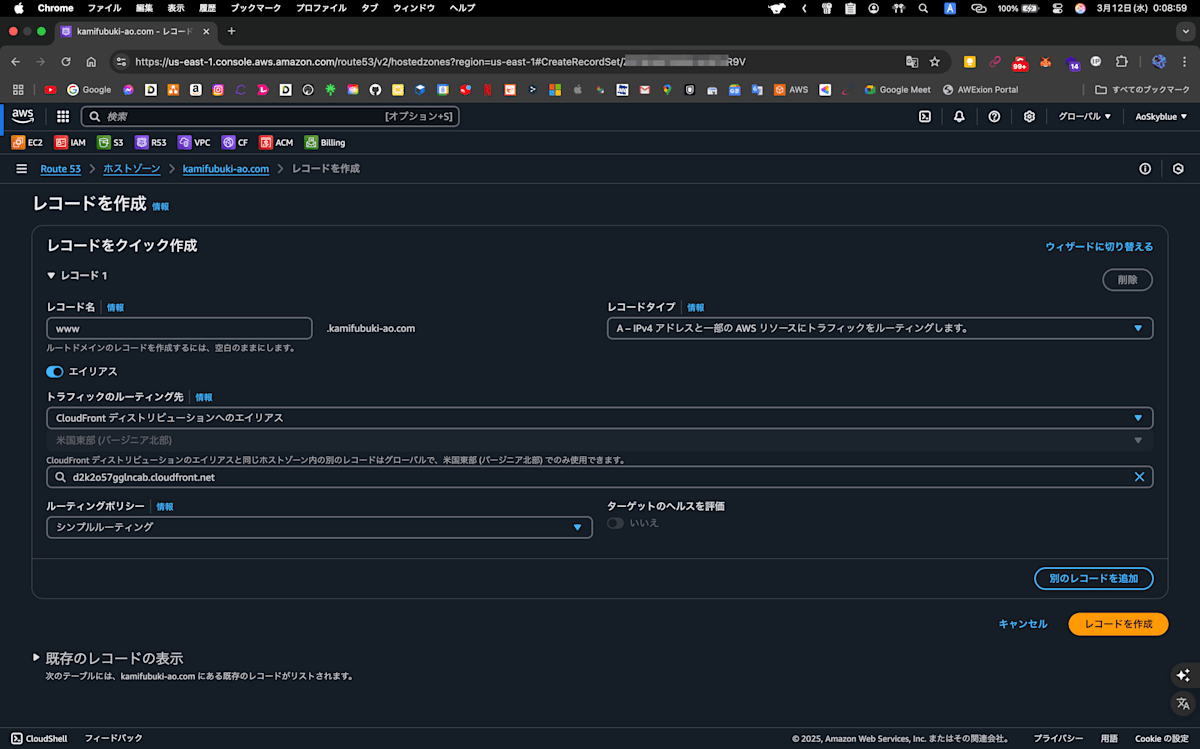Viewport: 1200px width, 749px height.
Task: Open the AWS help question mark menu
Action: tap(994, 116)
